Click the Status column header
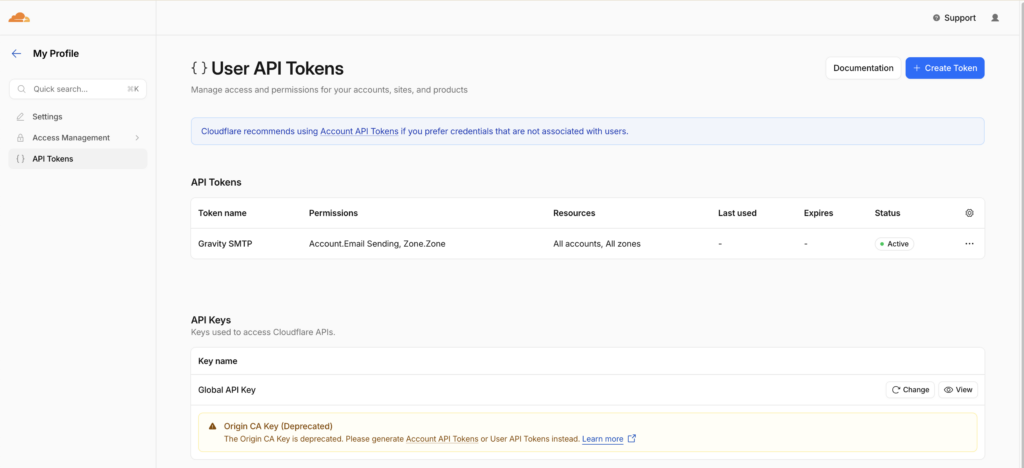 point(888,213)
